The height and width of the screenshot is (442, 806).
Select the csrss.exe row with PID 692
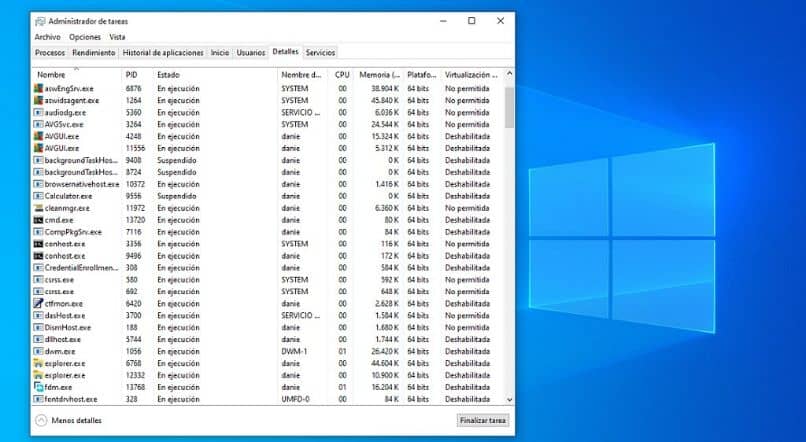[269, 291]
